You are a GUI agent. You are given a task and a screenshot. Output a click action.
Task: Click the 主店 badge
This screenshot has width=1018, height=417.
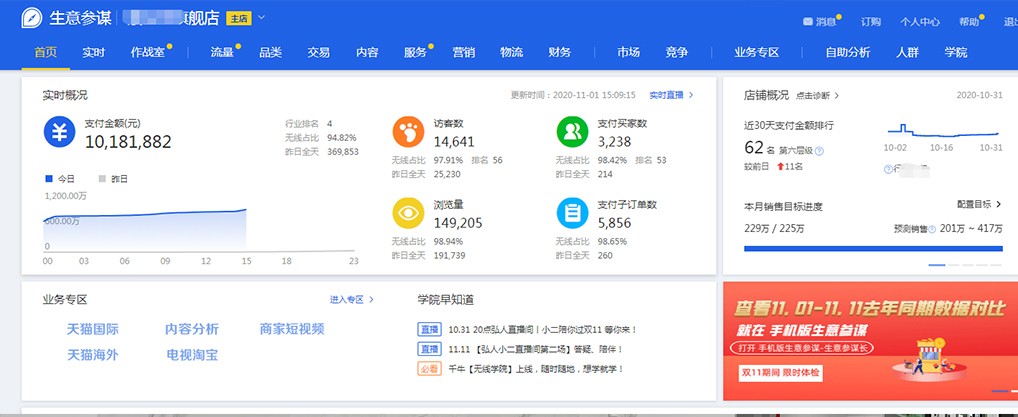[x=238, y=19]
